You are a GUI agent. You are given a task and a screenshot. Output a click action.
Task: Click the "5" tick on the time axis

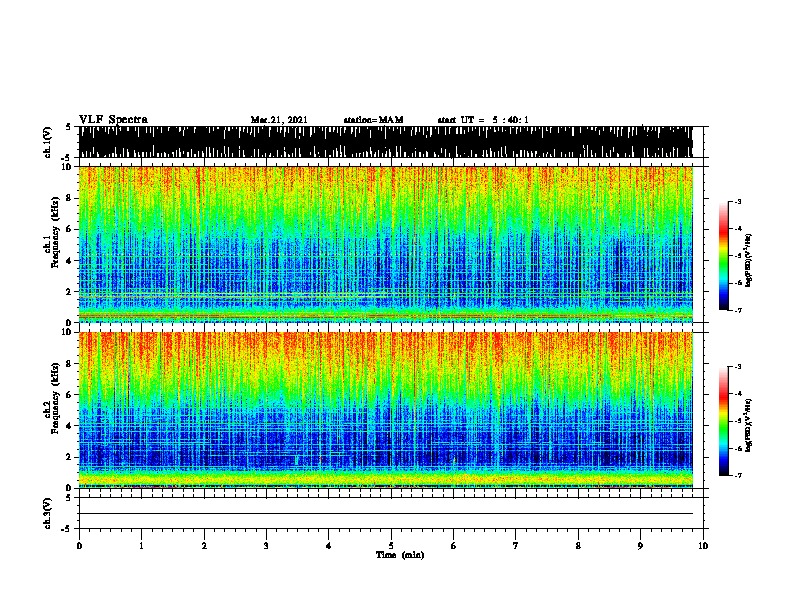point(391,546)
